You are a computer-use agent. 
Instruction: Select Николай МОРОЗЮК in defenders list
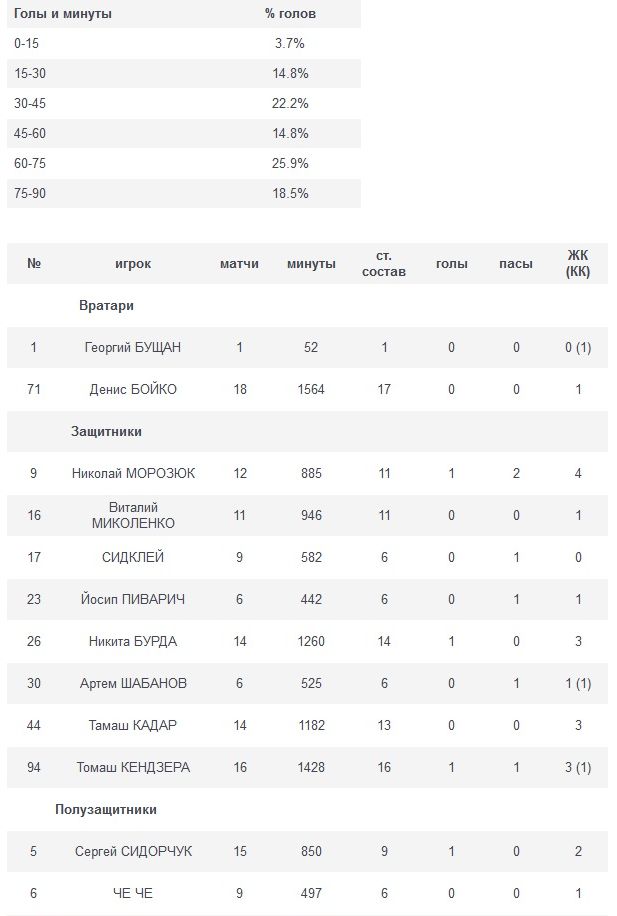(133, 474)
